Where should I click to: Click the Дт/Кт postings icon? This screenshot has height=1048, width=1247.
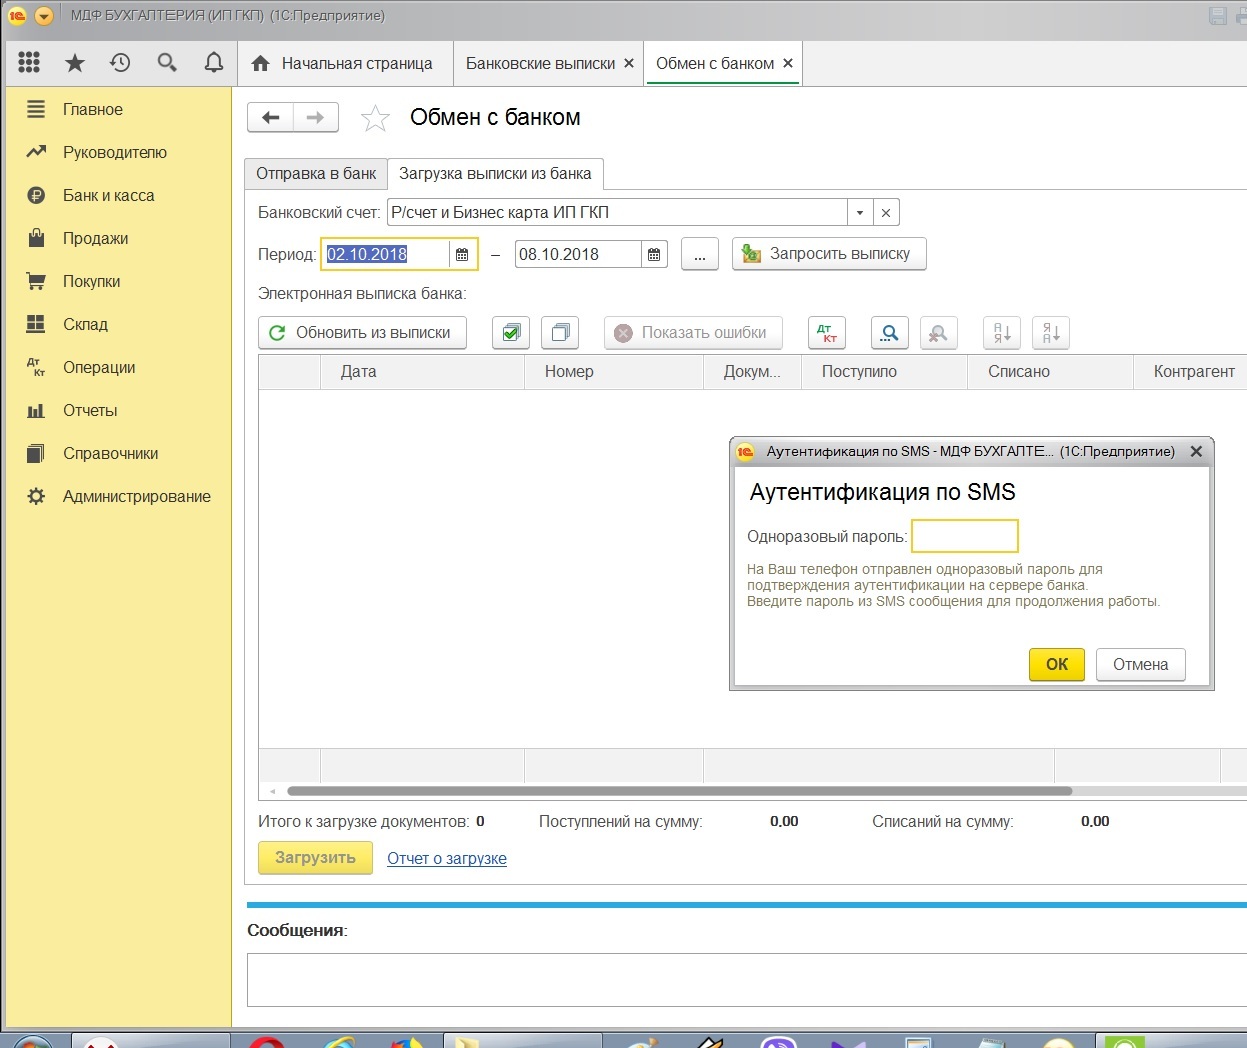[826, 333]
